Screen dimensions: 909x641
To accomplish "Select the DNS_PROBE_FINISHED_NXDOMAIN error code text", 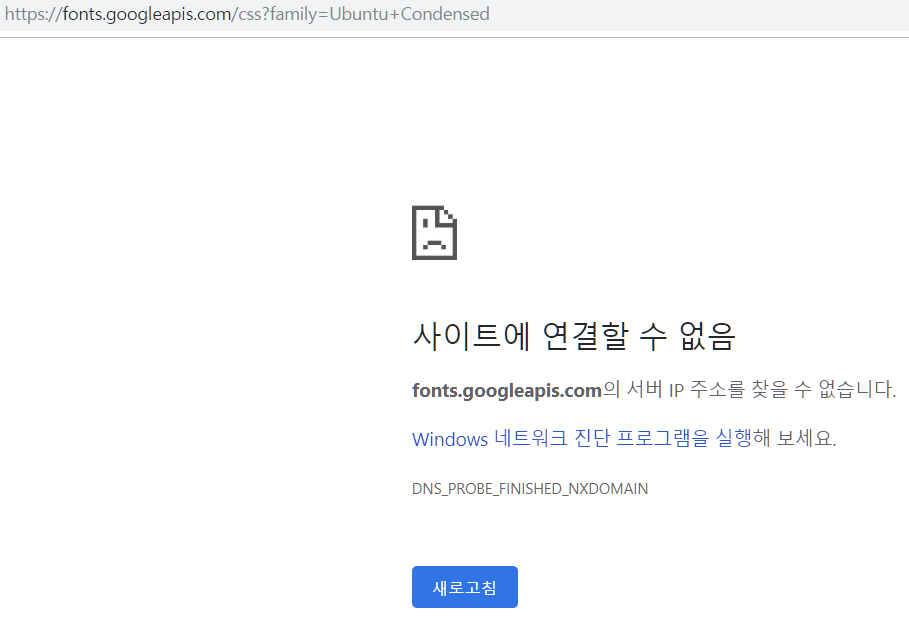I will pyautogui.click(x=530, y=489).
